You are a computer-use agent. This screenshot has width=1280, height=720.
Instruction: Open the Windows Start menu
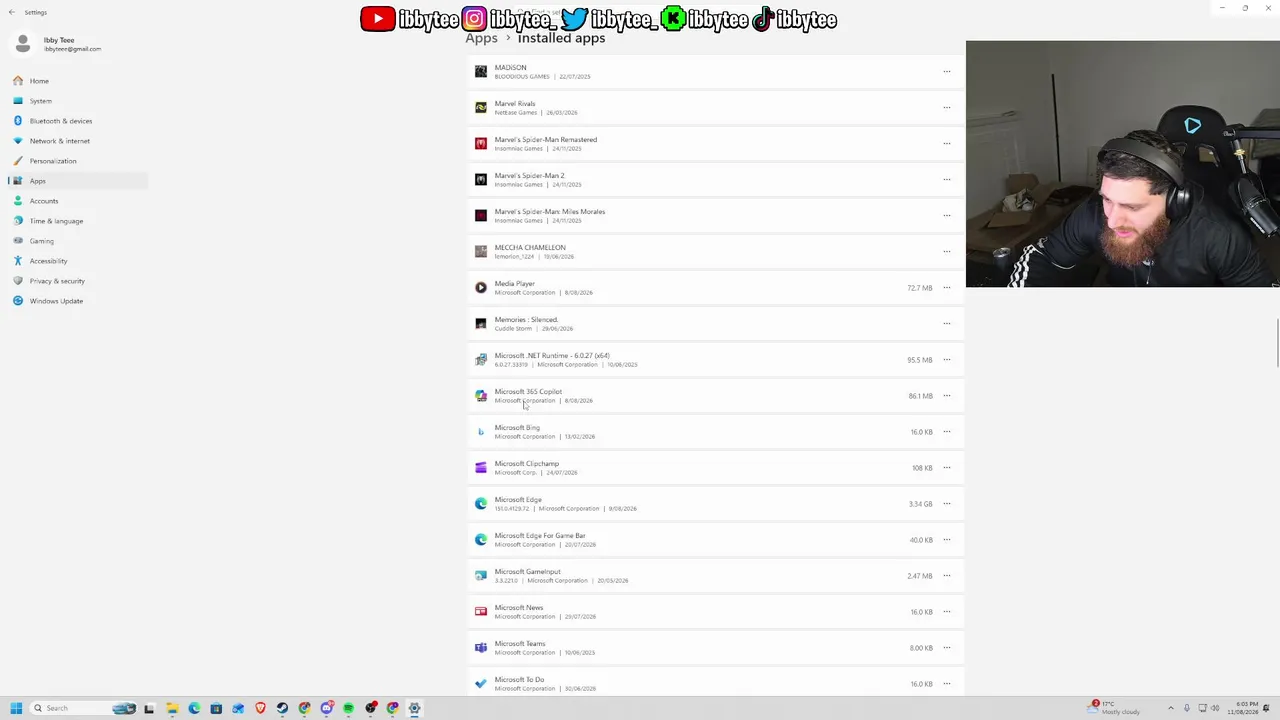click(16, 708)
